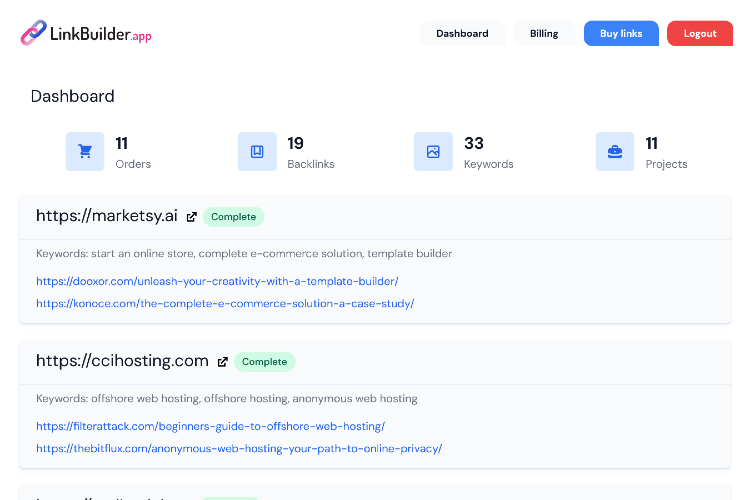Open the Dashboard nav item
This screenshot has height=500, width=750.
click(x=462, y=33)
